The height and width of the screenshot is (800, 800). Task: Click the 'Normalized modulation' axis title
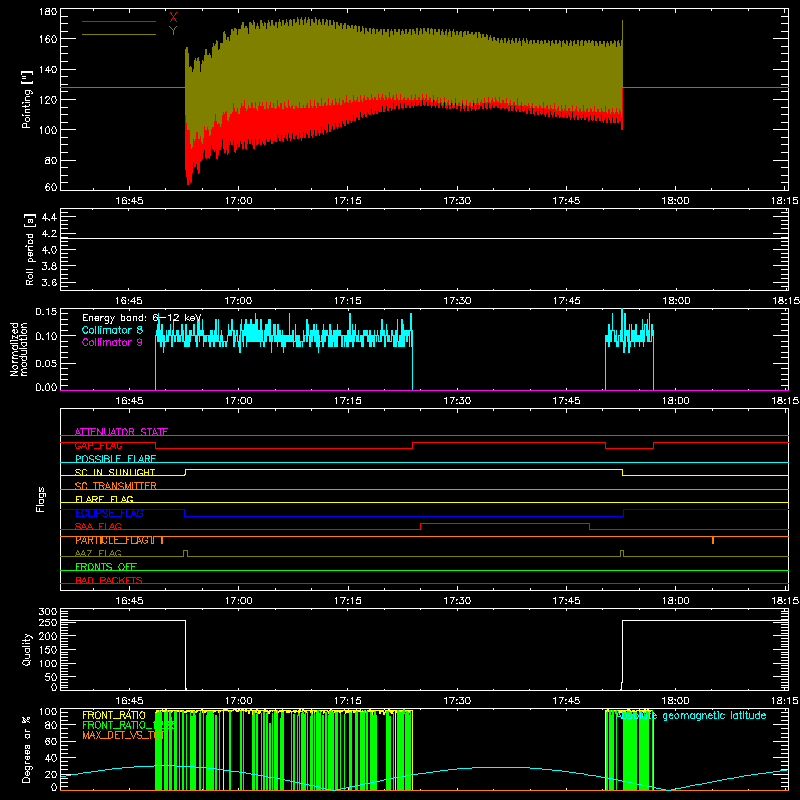pos(19,349)
